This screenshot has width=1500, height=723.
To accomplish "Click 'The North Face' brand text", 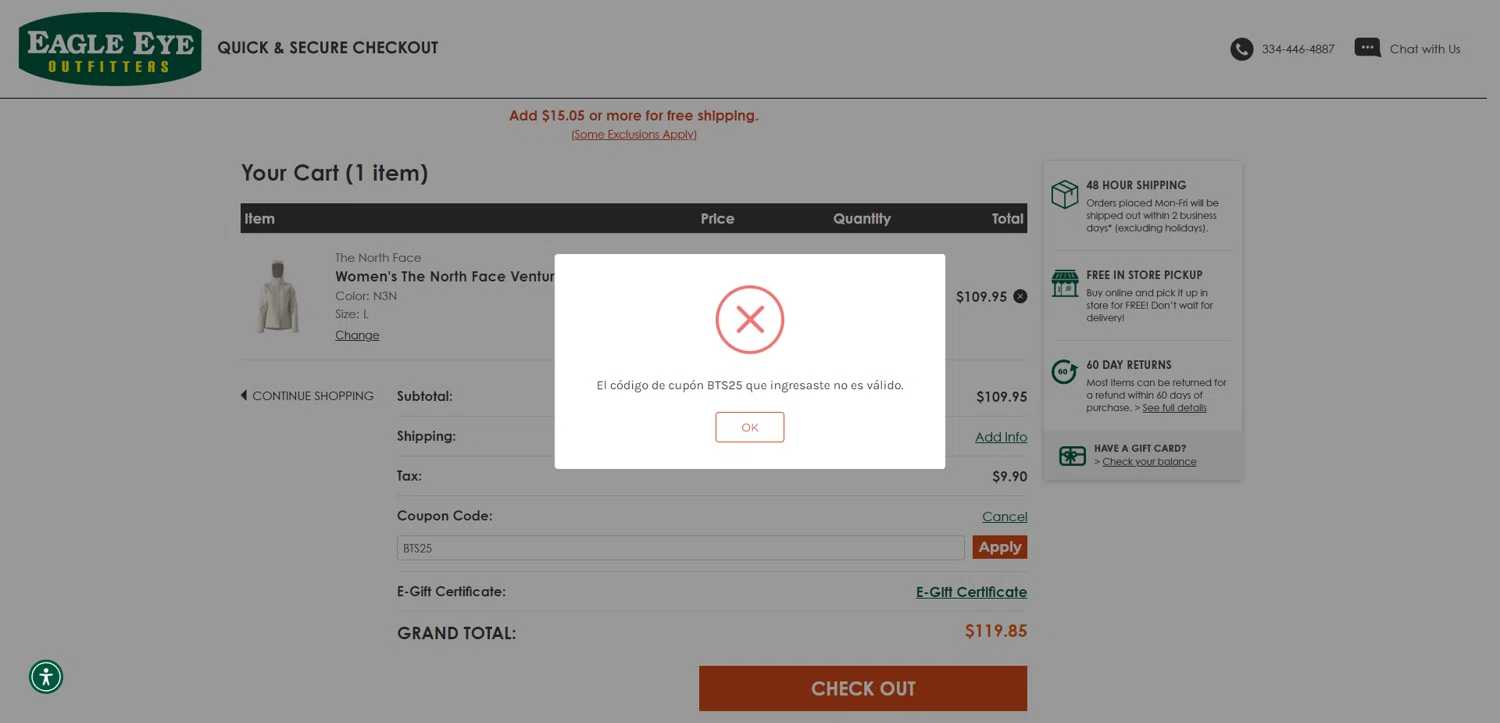I will point(378,258).
